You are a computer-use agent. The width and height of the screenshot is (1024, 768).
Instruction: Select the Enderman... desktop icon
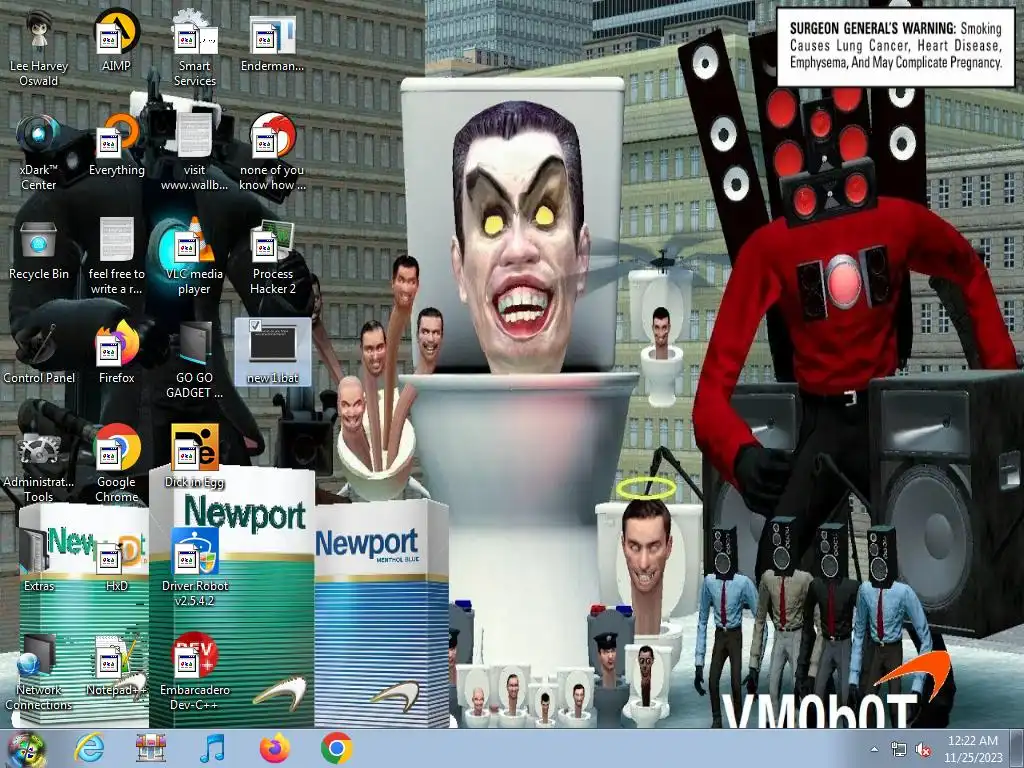(x=272, y=41)
